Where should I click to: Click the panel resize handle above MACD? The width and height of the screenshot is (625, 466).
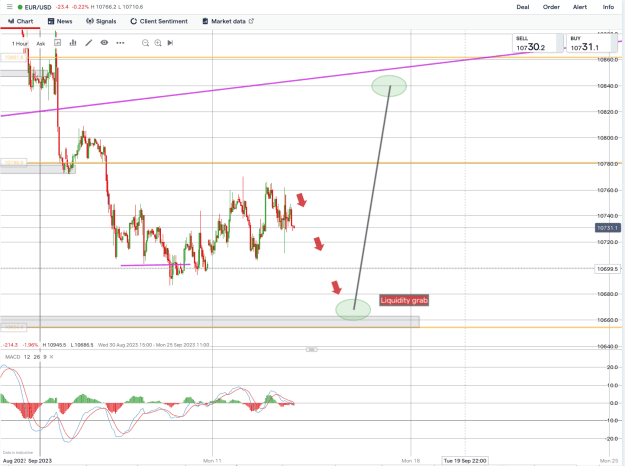point(312,350)
